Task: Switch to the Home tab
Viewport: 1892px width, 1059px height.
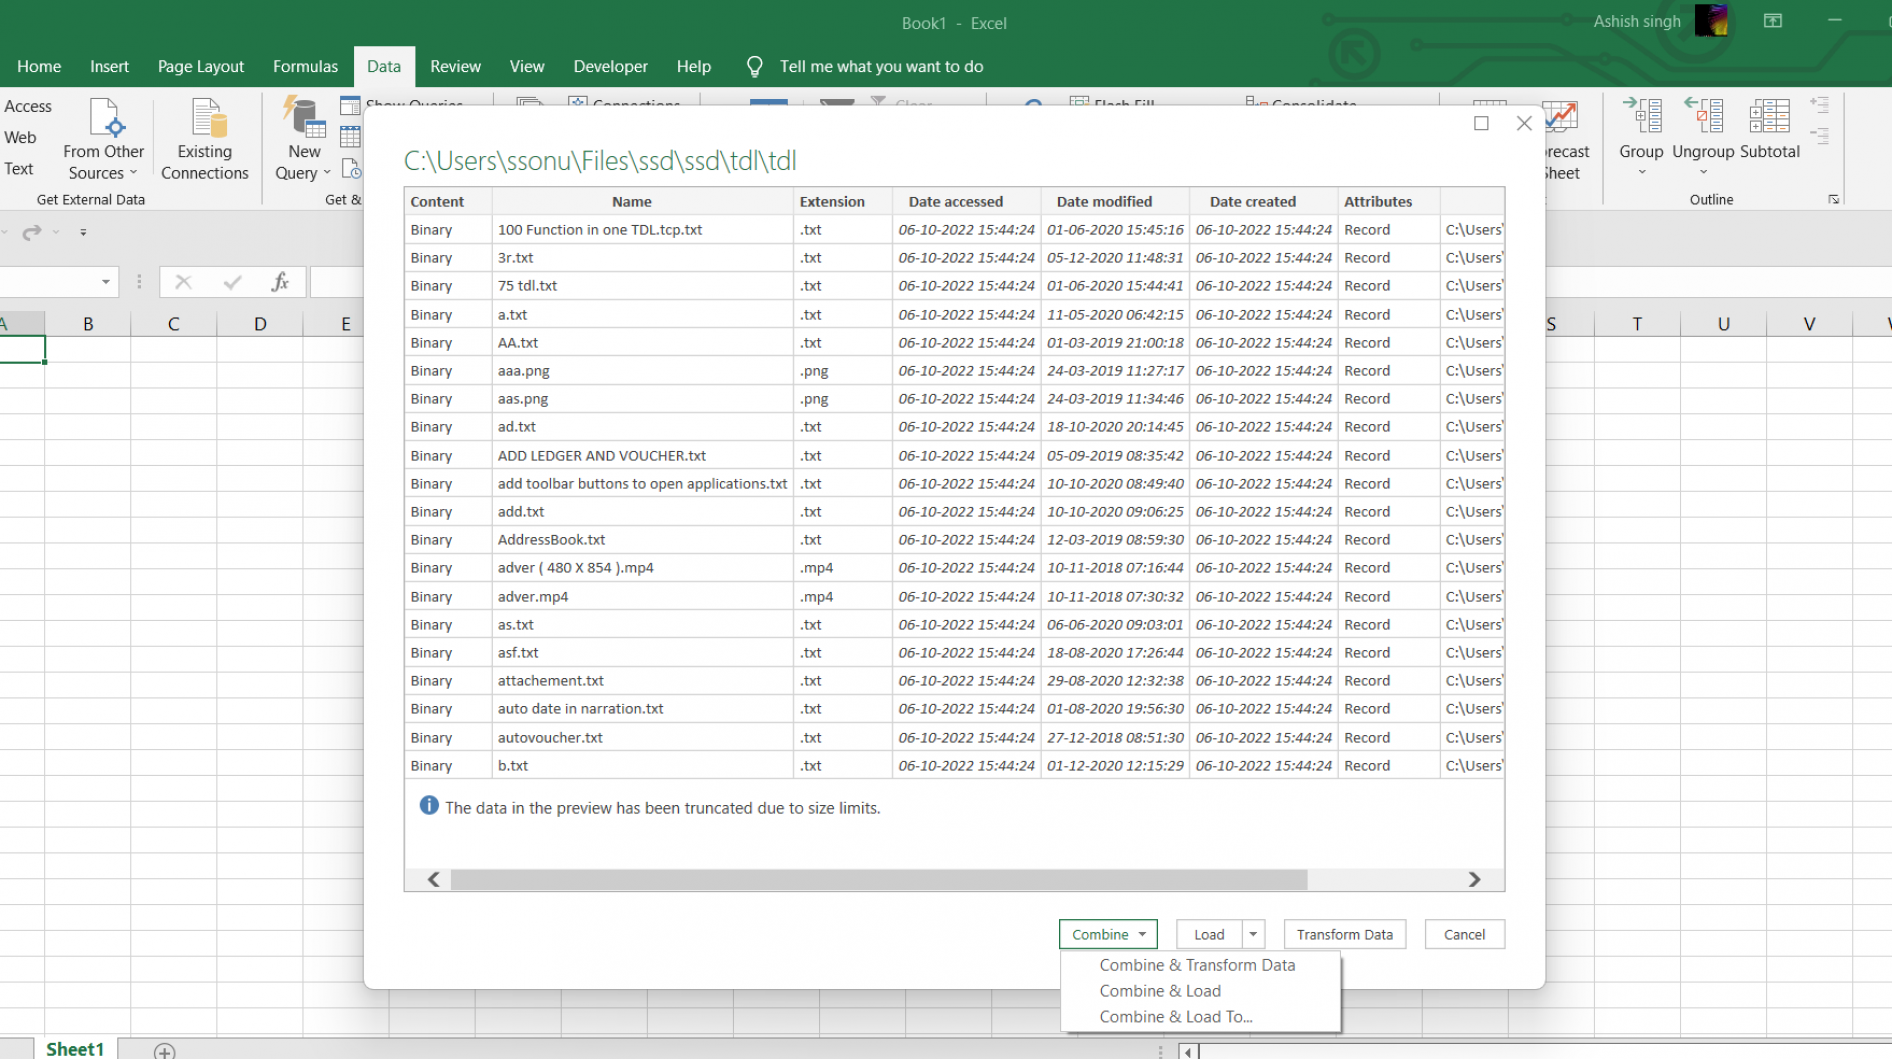Action: [x=39, y=66]
